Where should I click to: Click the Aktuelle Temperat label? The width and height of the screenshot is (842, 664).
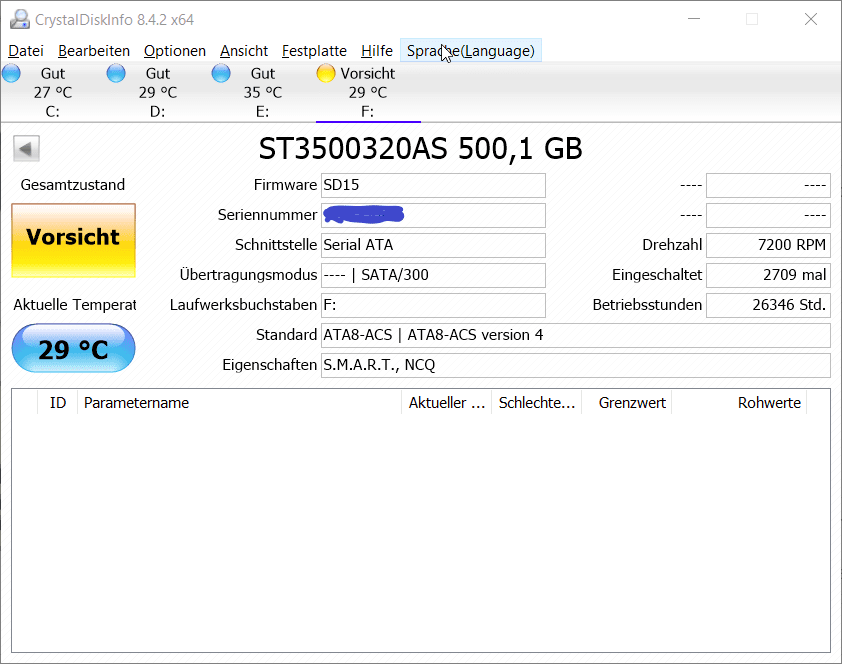point(75,305)
